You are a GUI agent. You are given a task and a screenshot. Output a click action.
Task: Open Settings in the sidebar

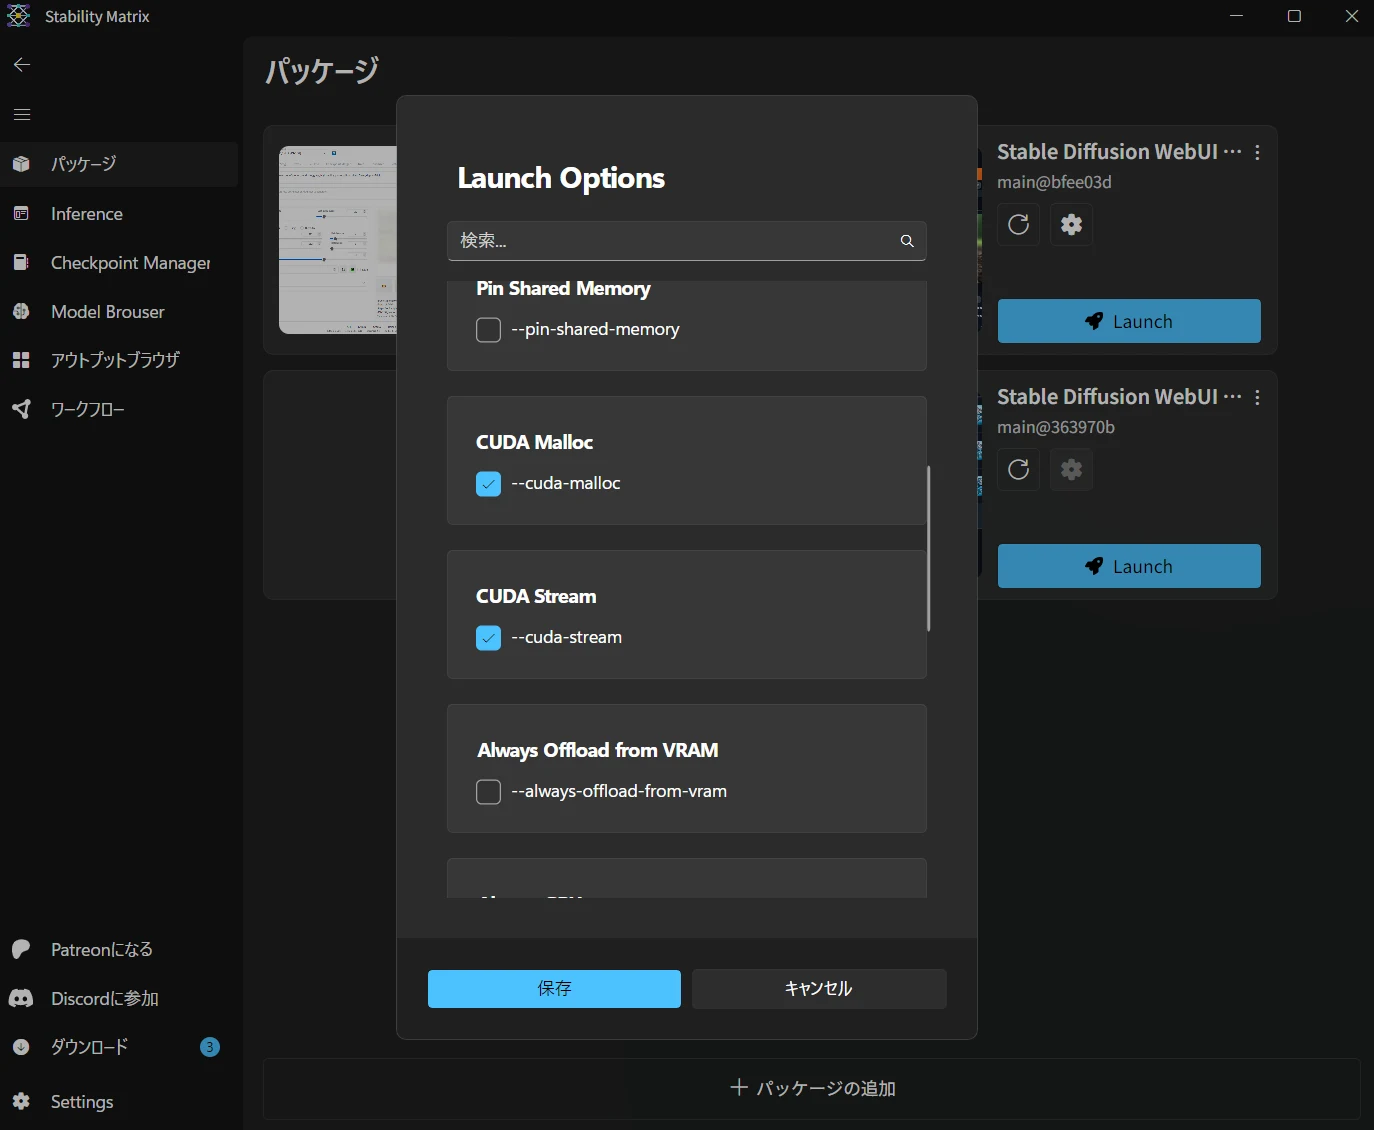[119, 1102]
